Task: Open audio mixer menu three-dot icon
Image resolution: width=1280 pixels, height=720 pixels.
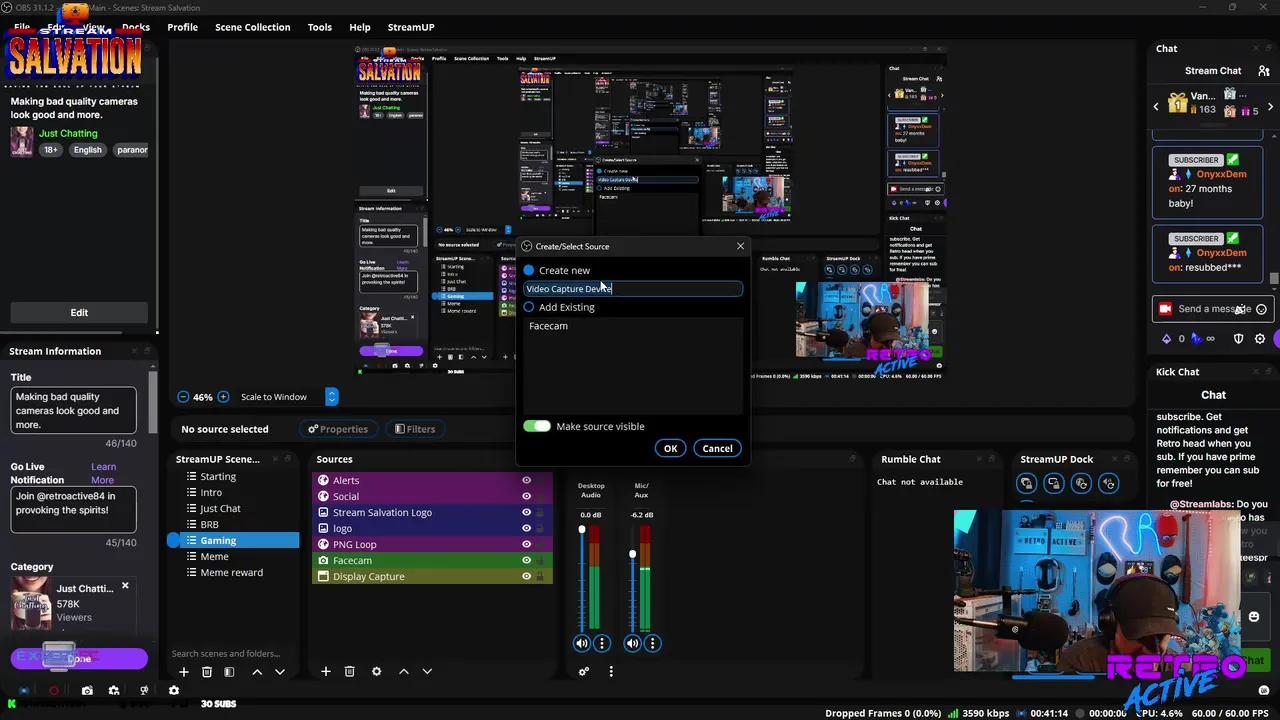Action: coord(611,671)
